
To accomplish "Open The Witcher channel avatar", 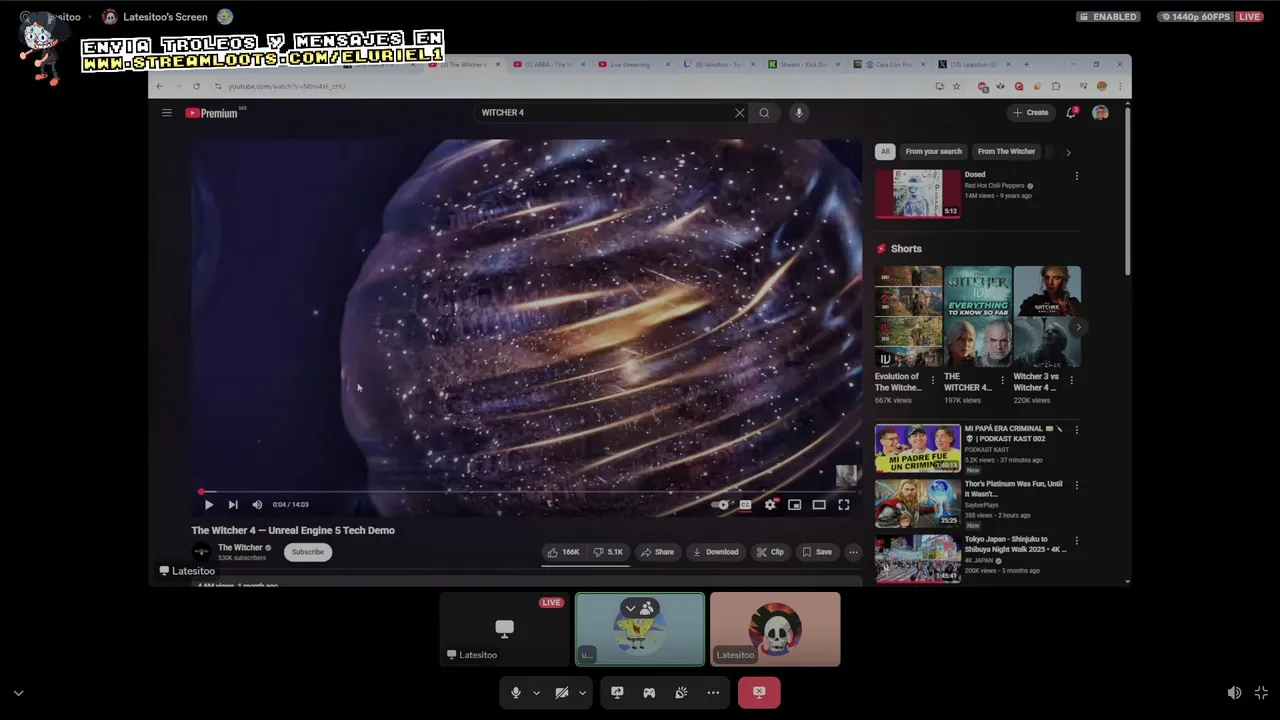I will pyautogui.click(x=201, y=552).
